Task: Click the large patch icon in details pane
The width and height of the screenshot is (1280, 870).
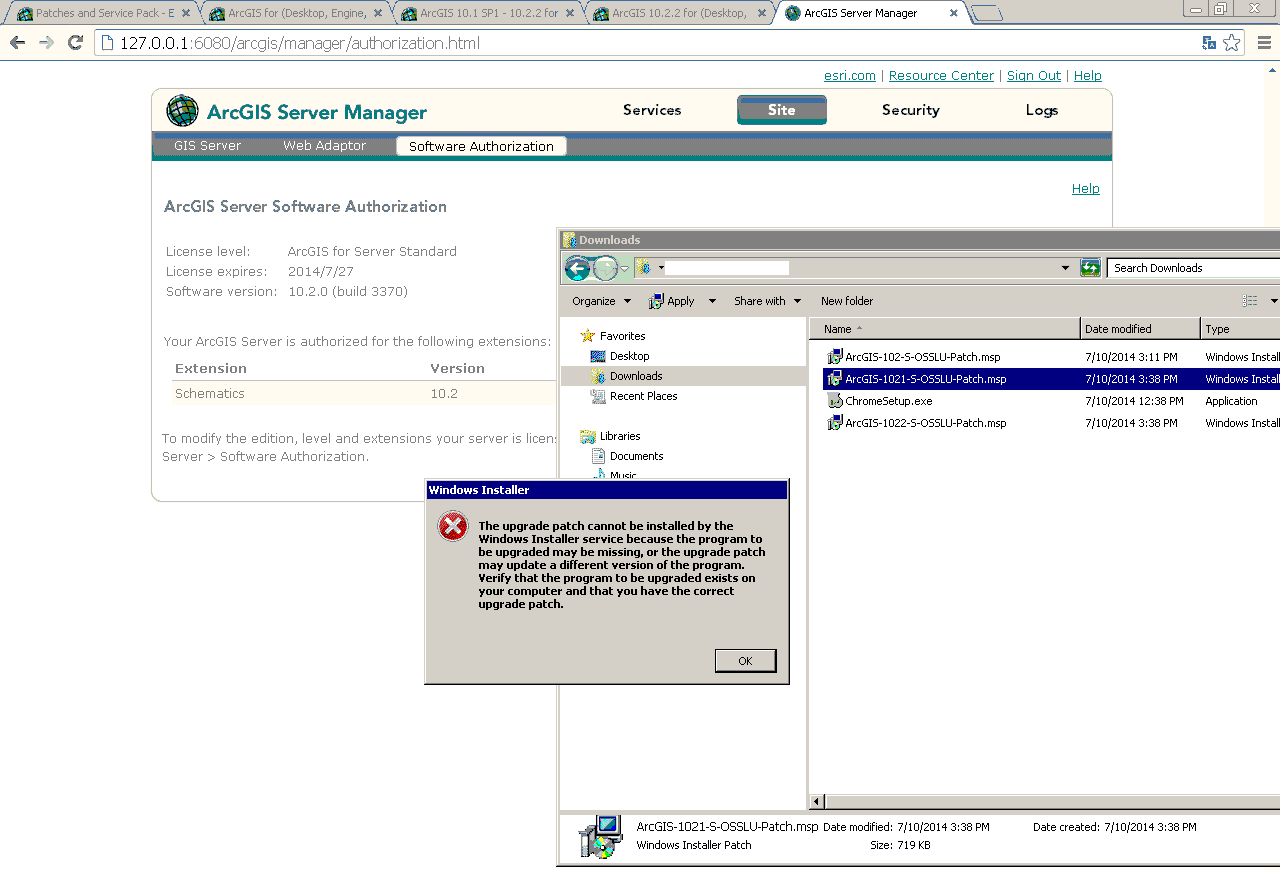Action: [x=601, y=837]
